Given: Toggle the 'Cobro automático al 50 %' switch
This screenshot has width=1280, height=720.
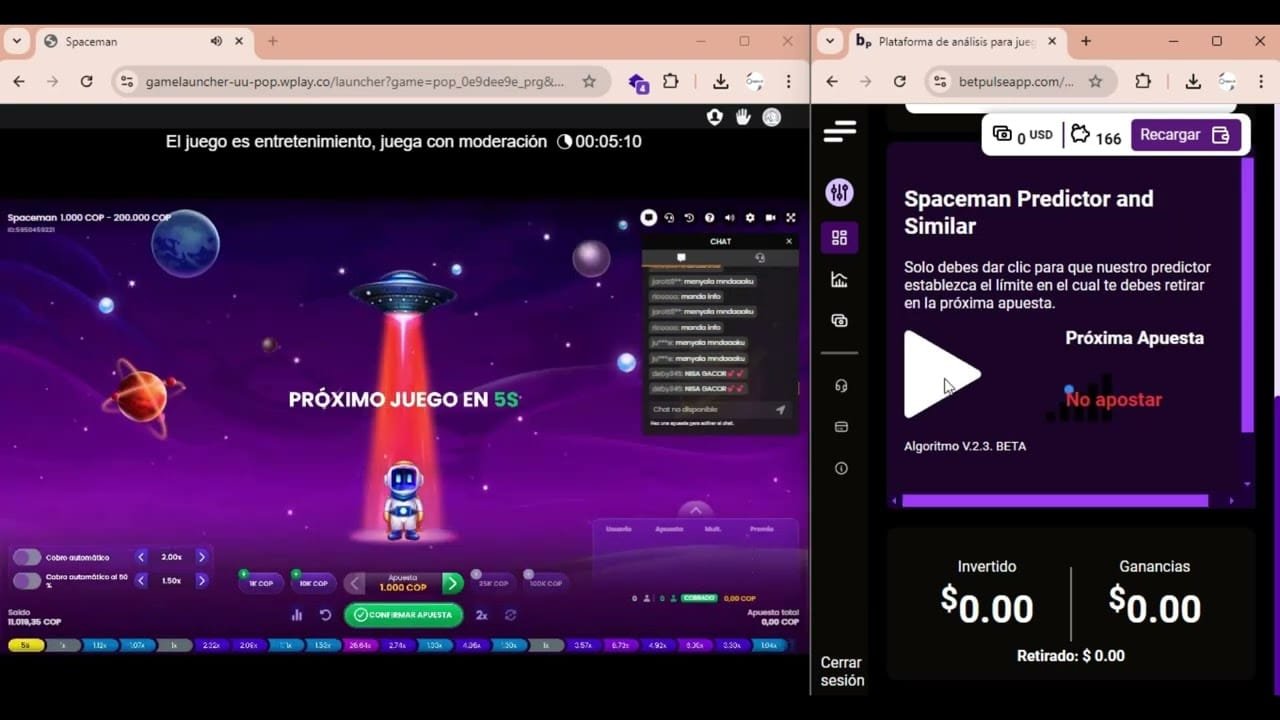Looking at the screenshot, I should point(27,580).
